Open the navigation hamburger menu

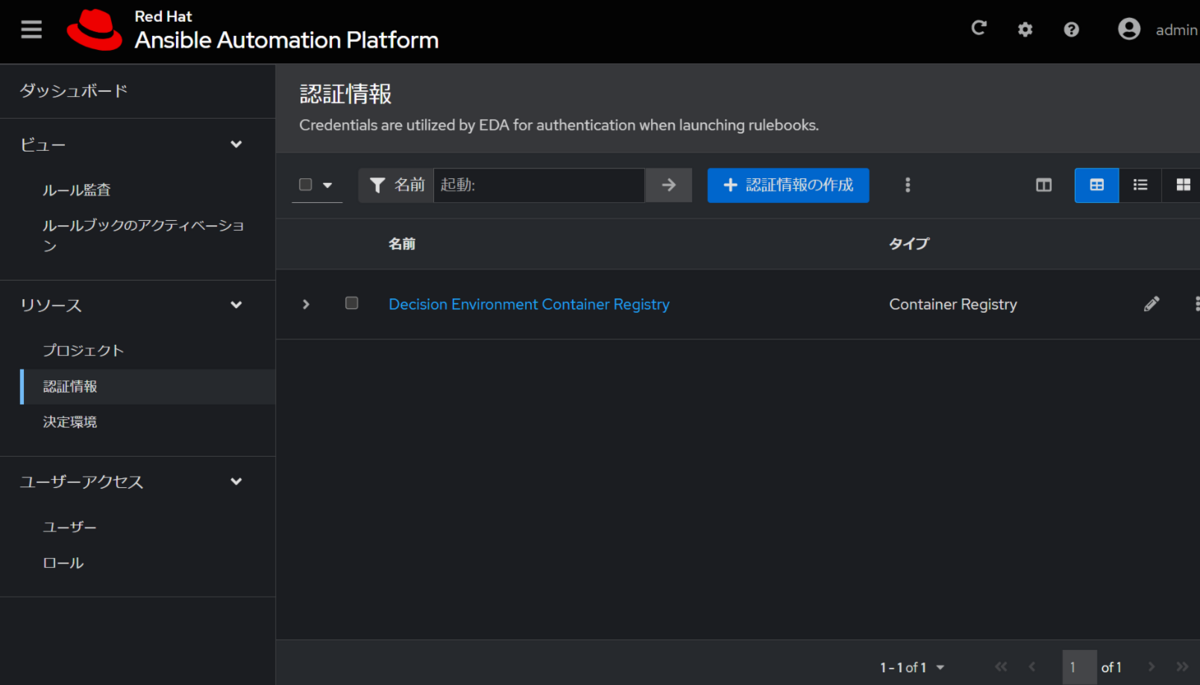point(31,28)
